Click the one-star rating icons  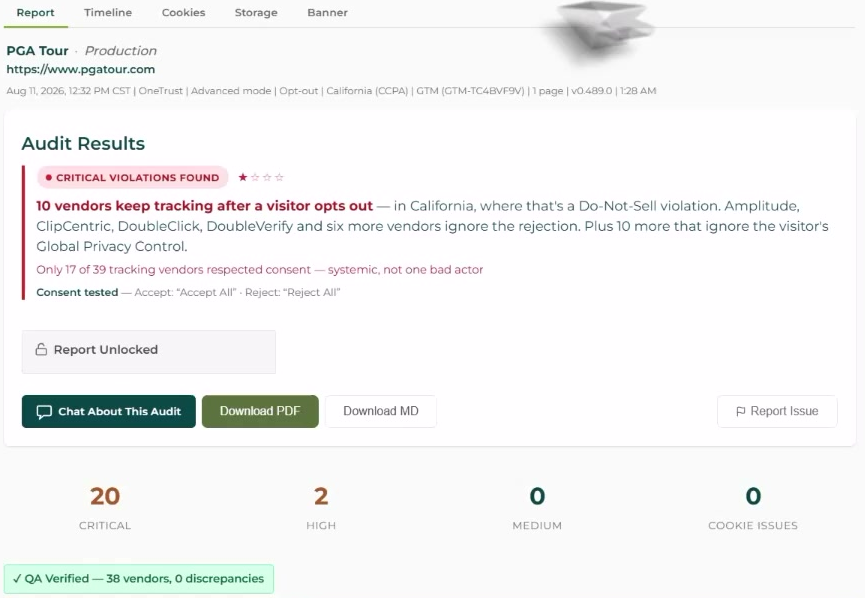click(261, 177)
